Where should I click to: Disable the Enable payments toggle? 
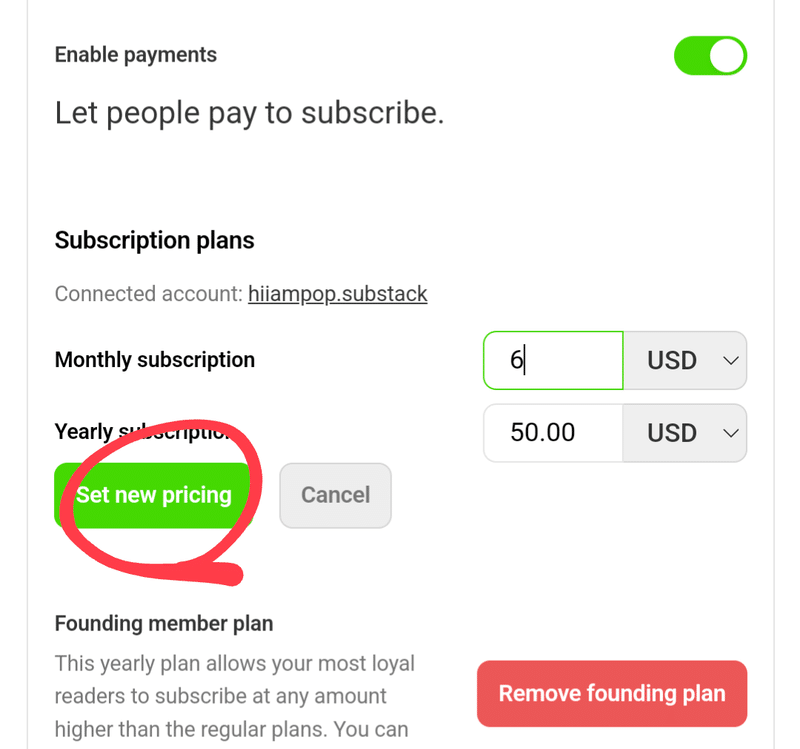710,56
